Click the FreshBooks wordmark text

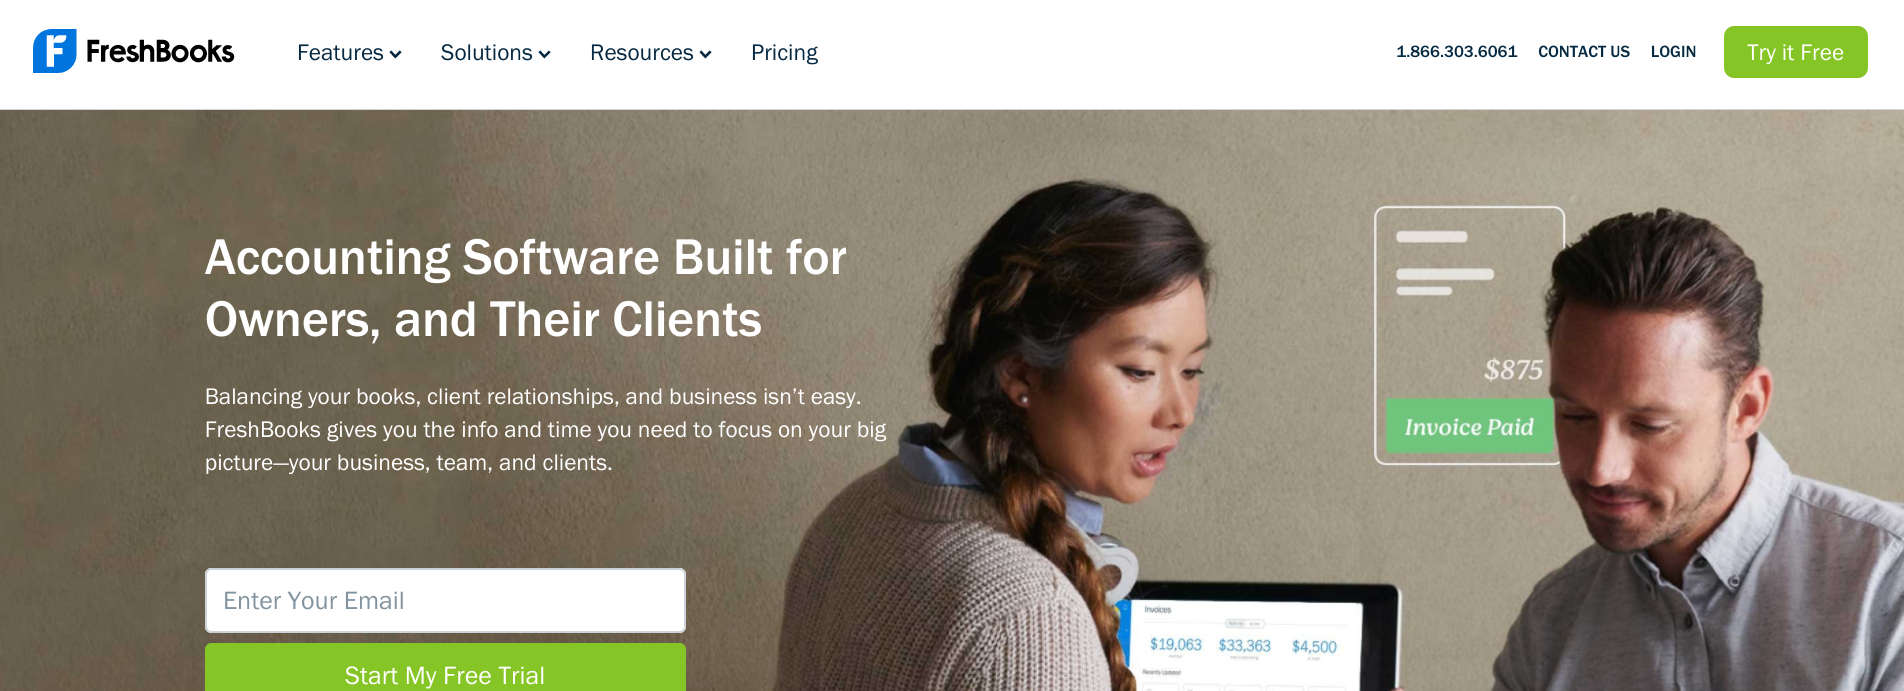click(160, 52)
